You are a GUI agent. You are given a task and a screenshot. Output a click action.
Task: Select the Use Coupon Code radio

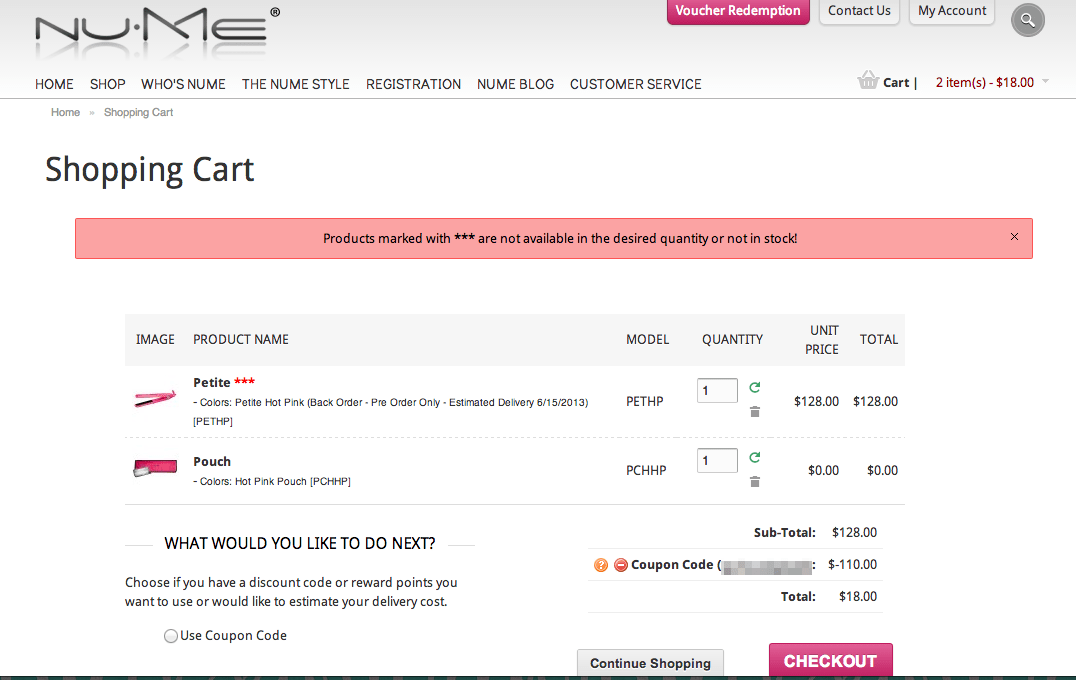pyautogui.click(x=171, y=636)
